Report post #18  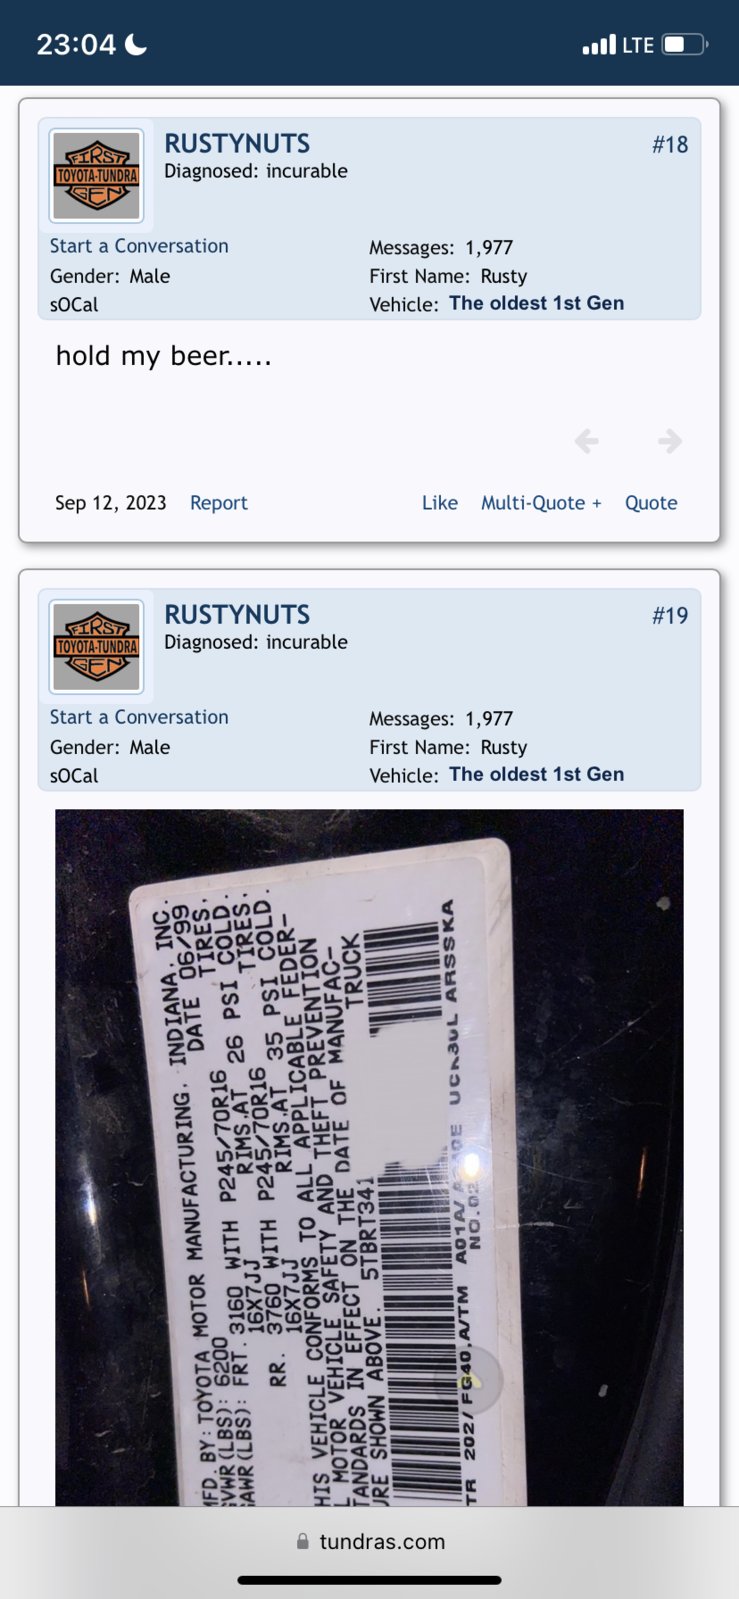pyautogui.click(x=219, y=503)
